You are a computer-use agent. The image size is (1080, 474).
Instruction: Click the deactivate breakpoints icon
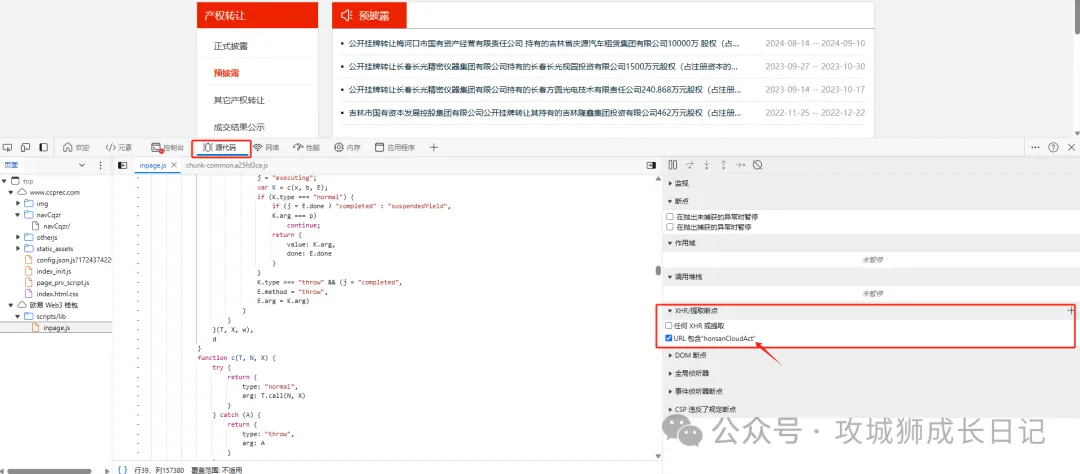pyautogui.click(x=758, y=164)
